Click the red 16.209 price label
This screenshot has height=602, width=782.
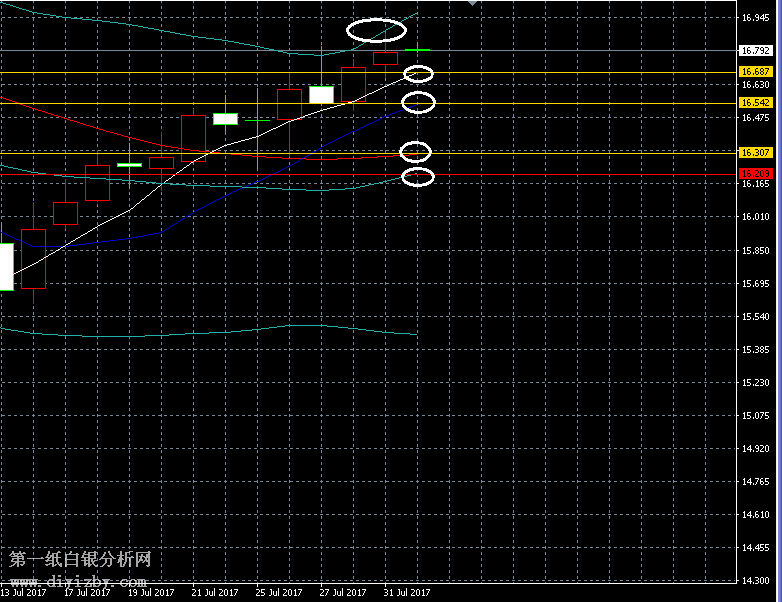(x=755, y=174)
